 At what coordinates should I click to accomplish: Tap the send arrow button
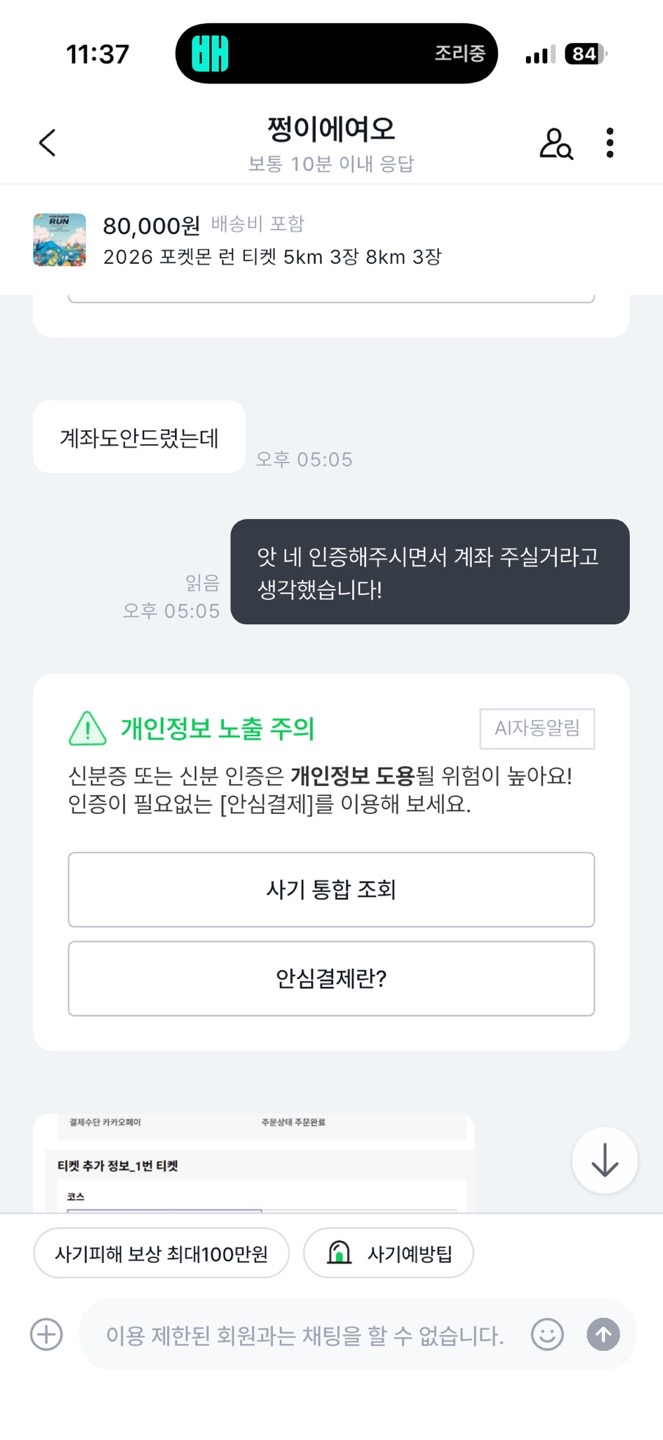pos(603,1334)
